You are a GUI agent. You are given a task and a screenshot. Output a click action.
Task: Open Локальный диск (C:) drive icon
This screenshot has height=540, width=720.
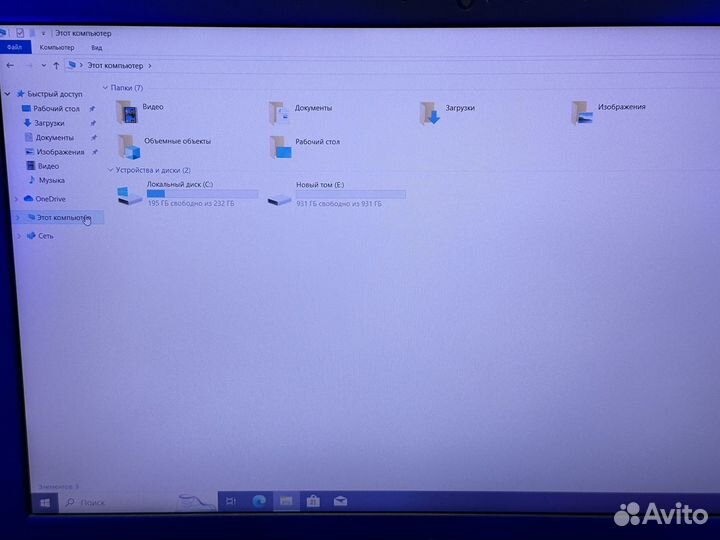(129, 196)
